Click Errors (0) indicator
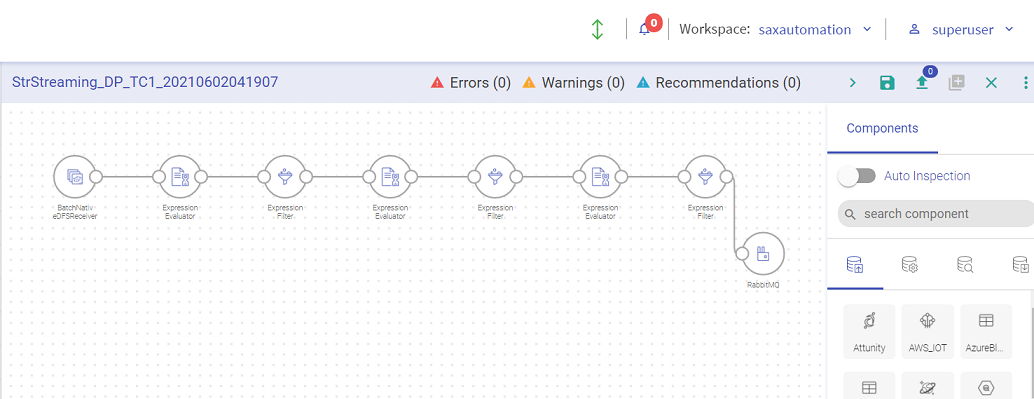This screenshot has width=1034, height=399. tap(471, 82)
